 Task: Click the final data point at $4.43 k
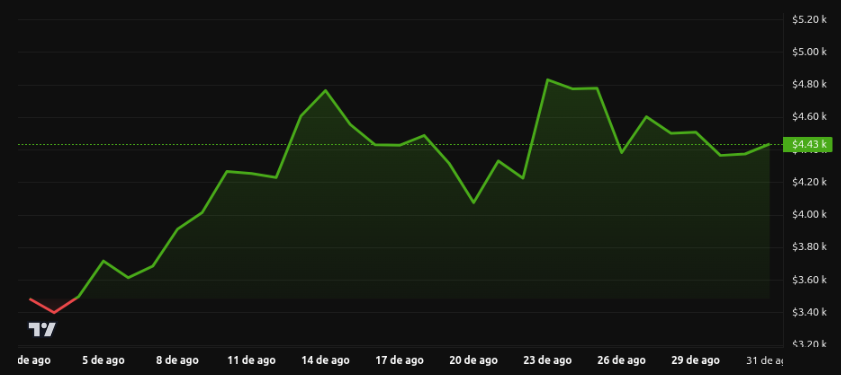pos(769,144)
